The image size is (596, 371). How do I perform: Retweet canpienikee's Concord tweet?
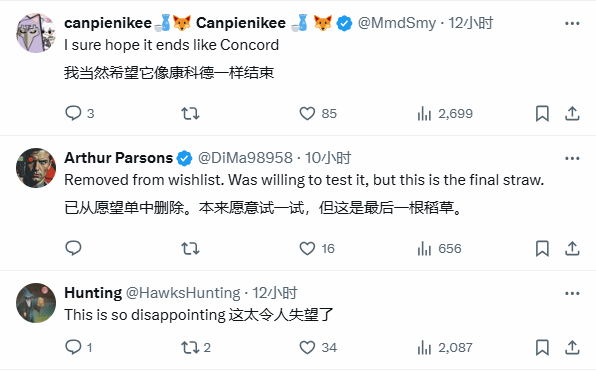tap(190, 113)
